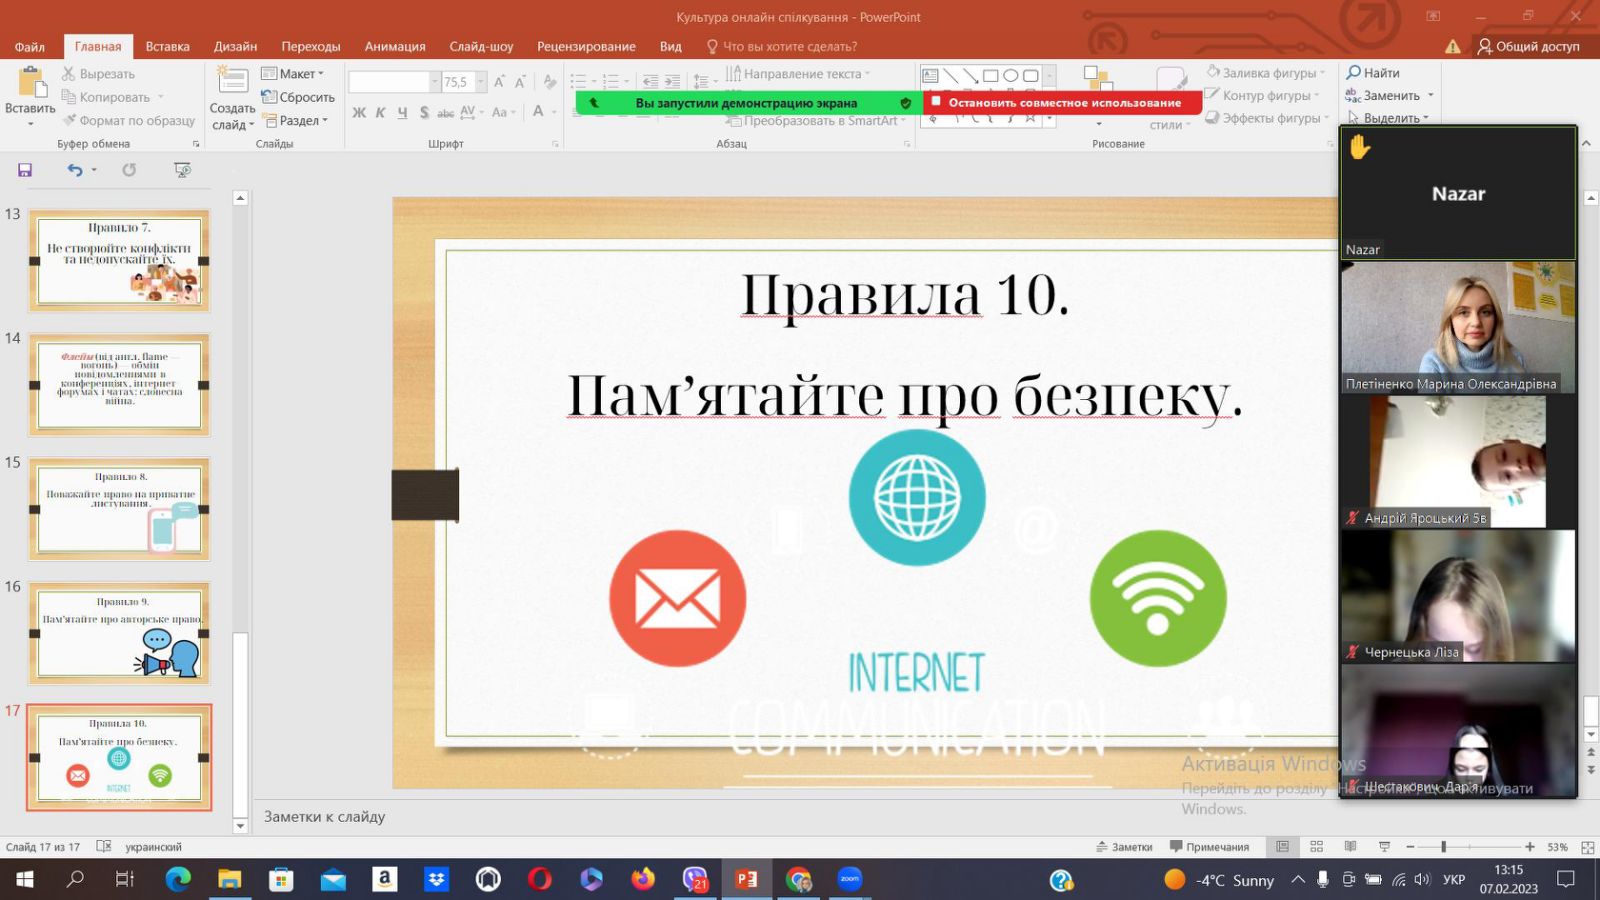Switch to the Анимация tab
The height and width of the screenshot is (900, 1600).
pyautogui.click(x=395, y=46)
